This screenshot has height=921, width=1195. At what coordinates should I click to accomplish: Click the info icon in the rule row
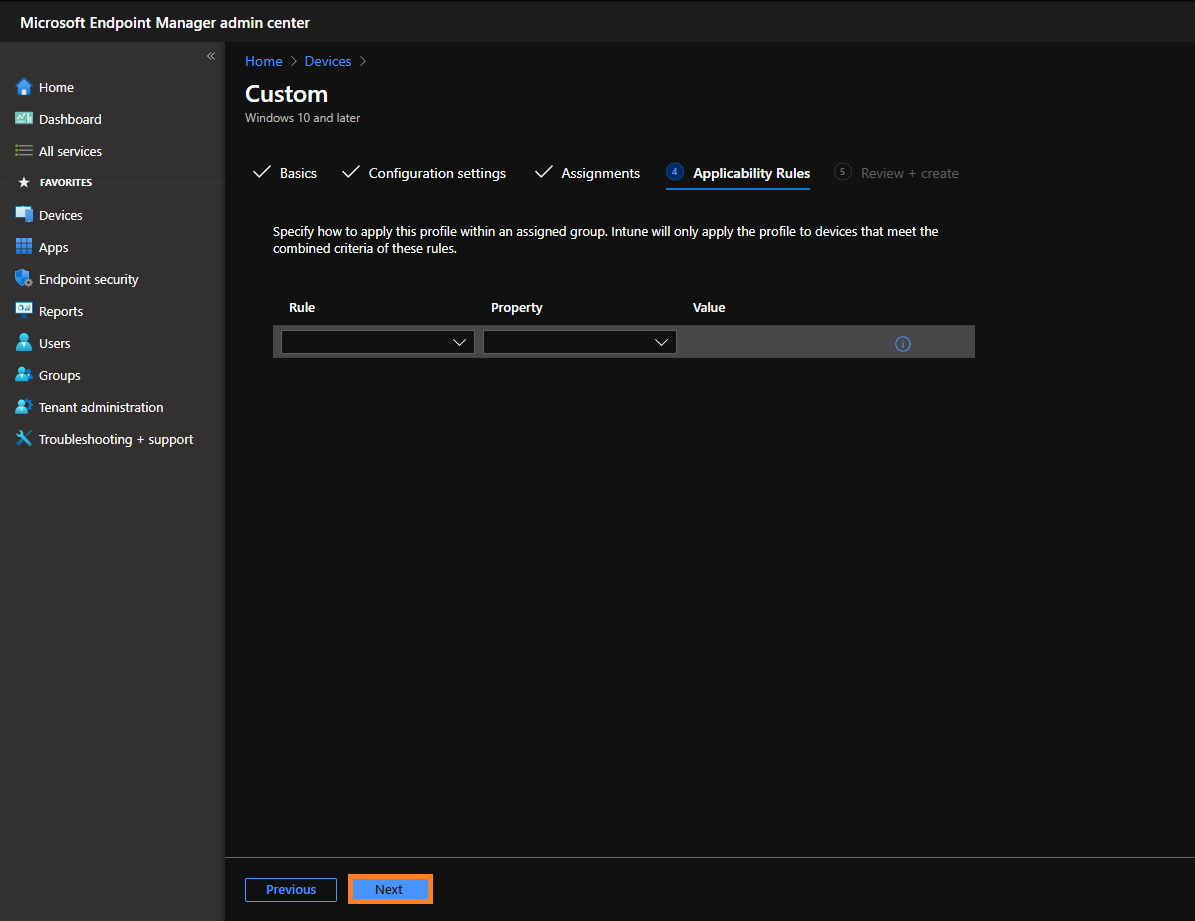902,344
